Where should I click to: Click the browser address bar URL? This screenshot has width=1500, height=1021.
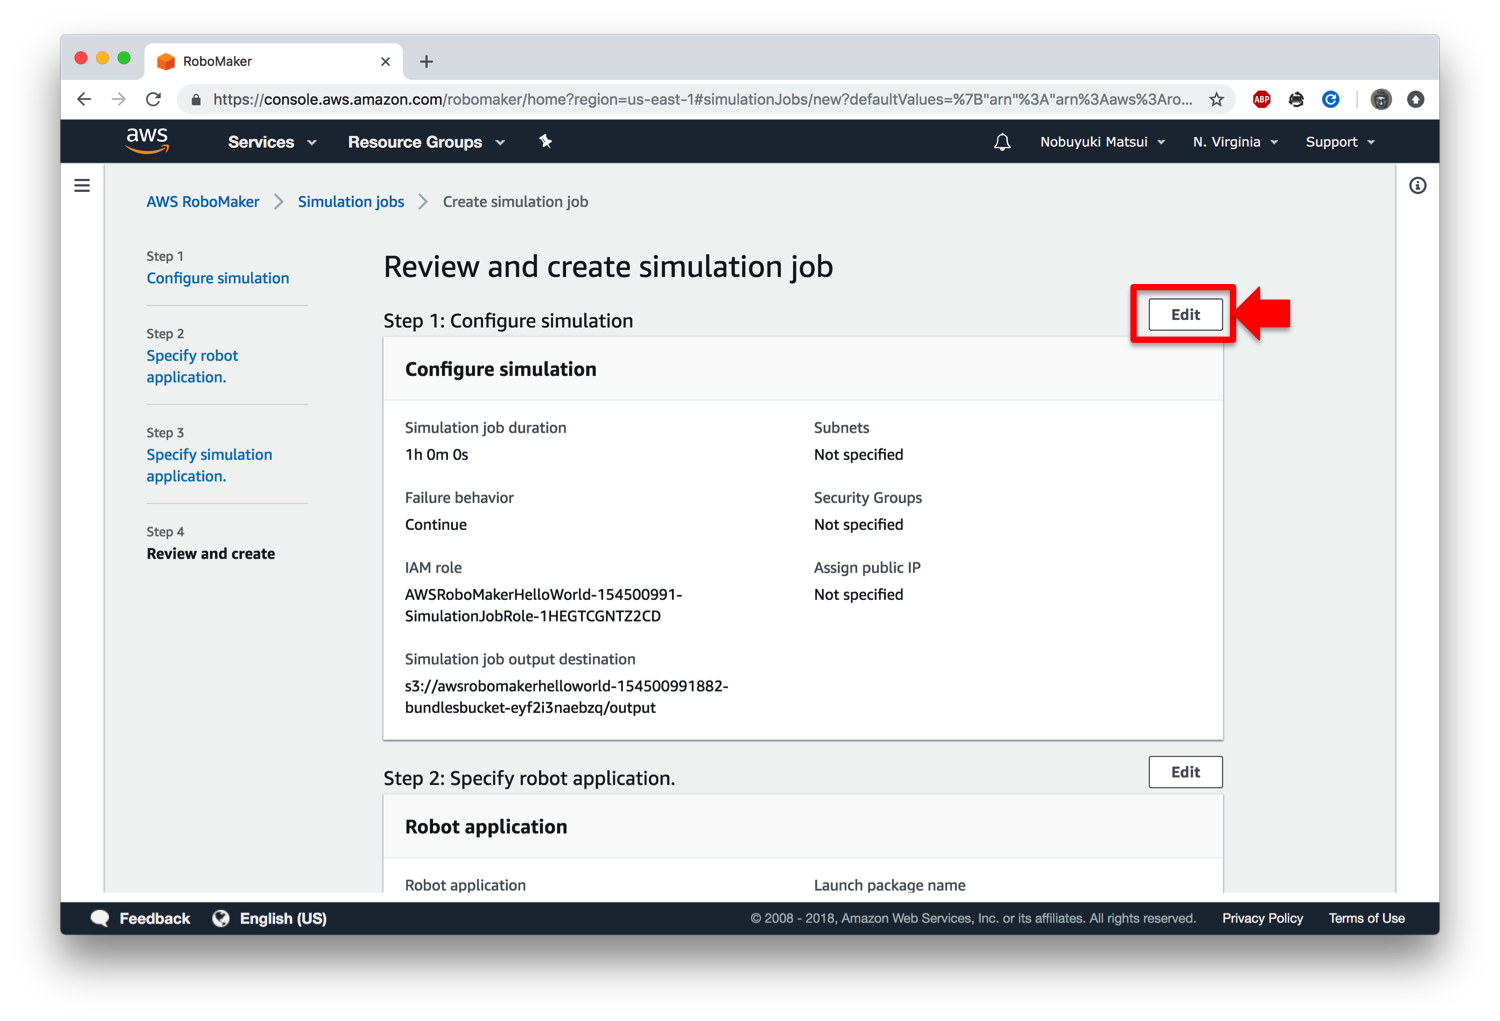700,99
